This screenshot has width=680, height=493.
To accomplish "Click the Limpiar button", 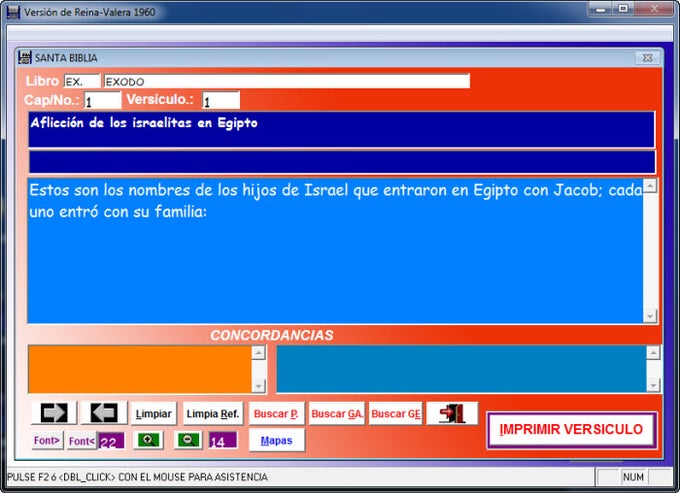I will tap(154, 414).
